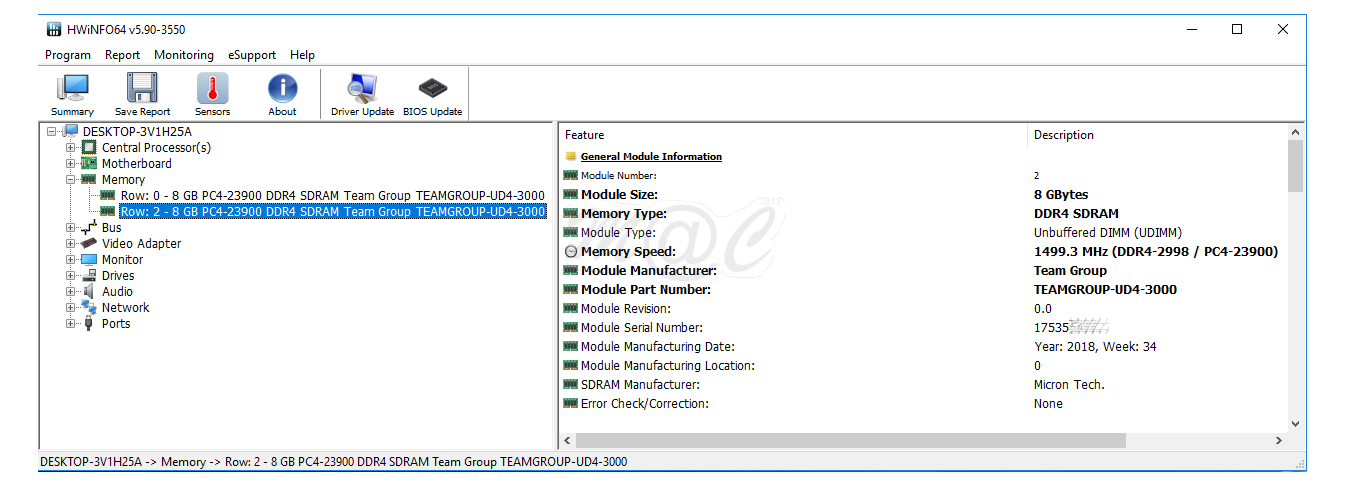This screenshot has width=1345, height=486.
Task: Click the Error Check/Correction row icon
Action: point(571,404)
